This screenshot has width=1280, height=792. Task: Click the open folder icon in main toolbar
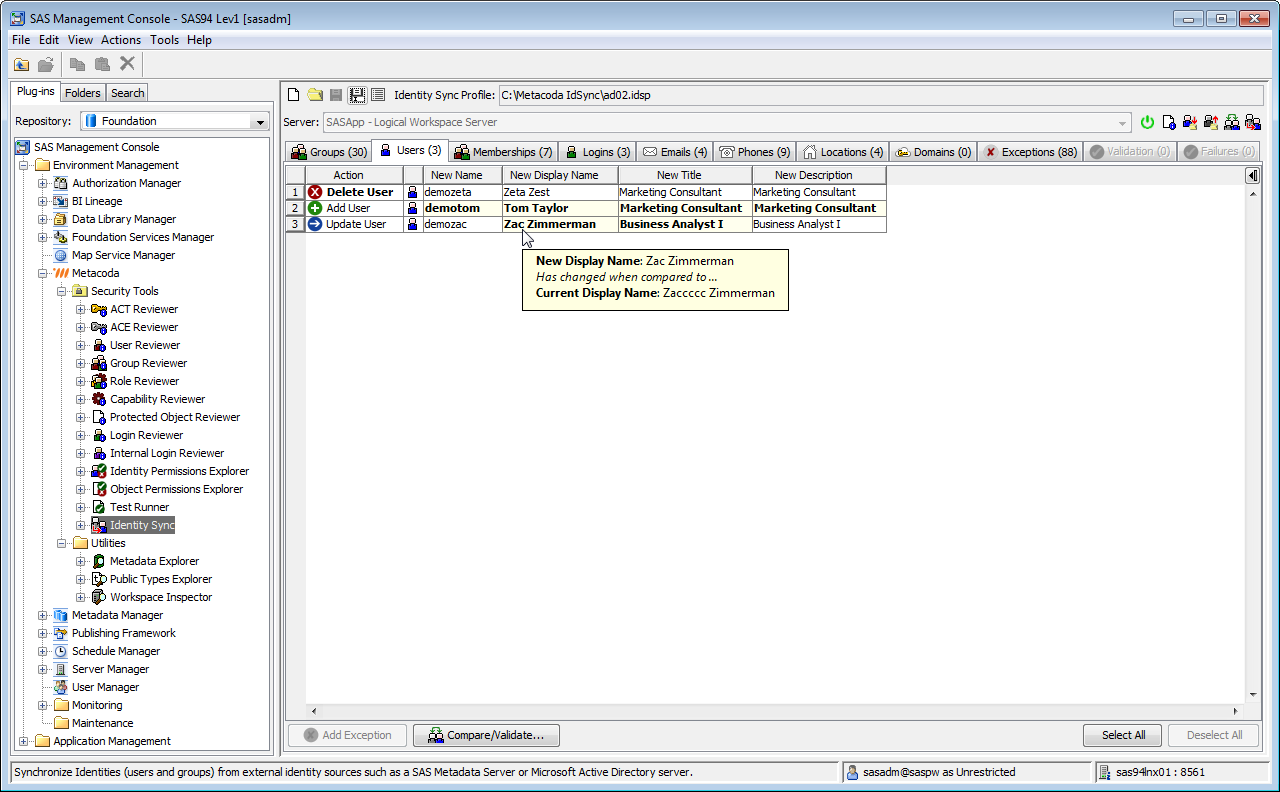[x=45, y=64]
